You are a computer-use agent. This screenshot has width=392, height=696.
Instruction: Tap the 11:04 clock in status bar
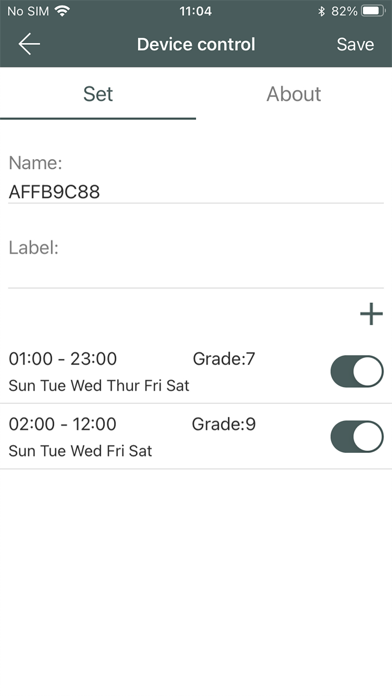tap(196, 11)
